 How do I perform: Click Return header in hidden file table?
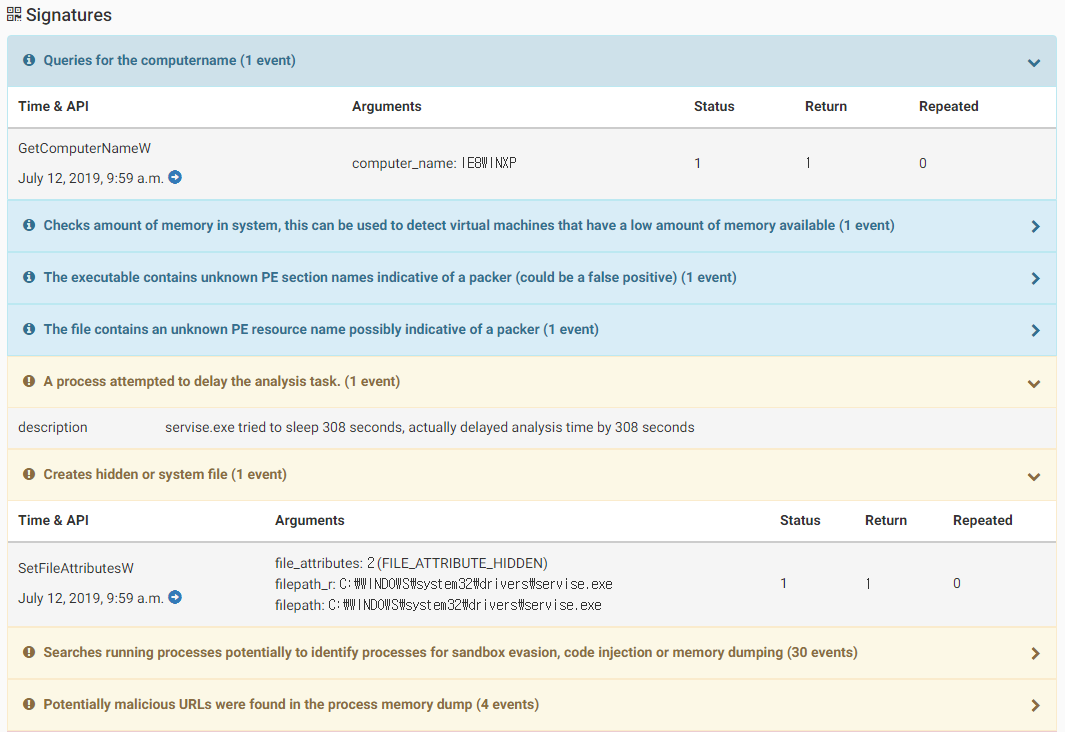(x=886, y=520)
